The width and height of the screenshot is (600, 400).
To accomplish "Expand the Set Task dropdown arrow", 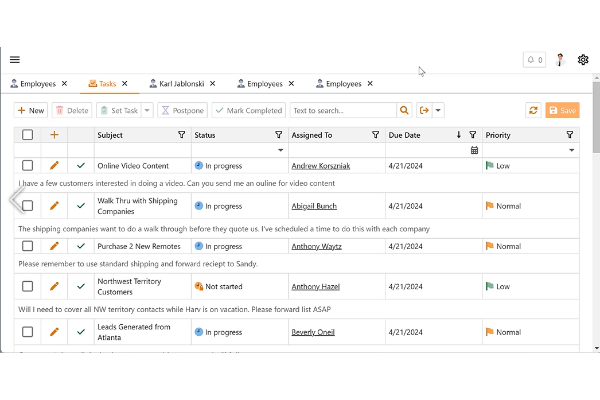I will [x=148, y=110].
